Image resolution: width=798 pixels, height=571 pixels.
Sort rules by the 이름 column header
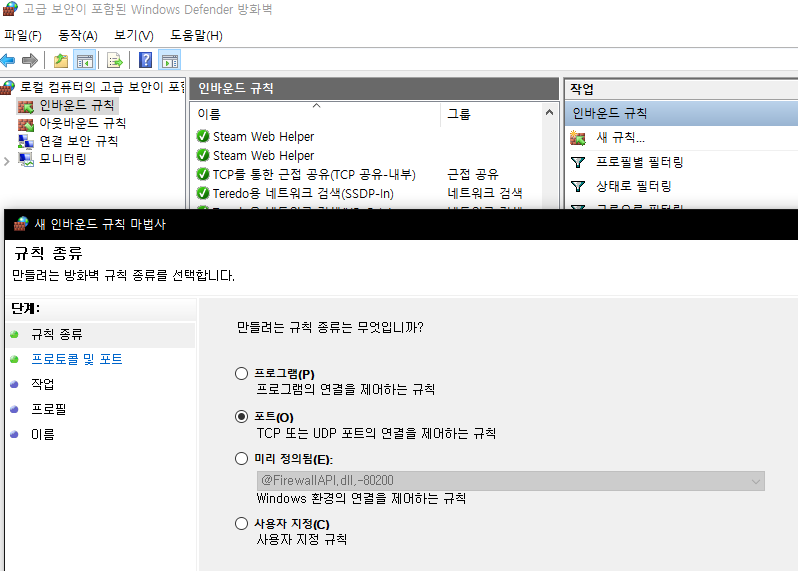[x=315, y=115]
